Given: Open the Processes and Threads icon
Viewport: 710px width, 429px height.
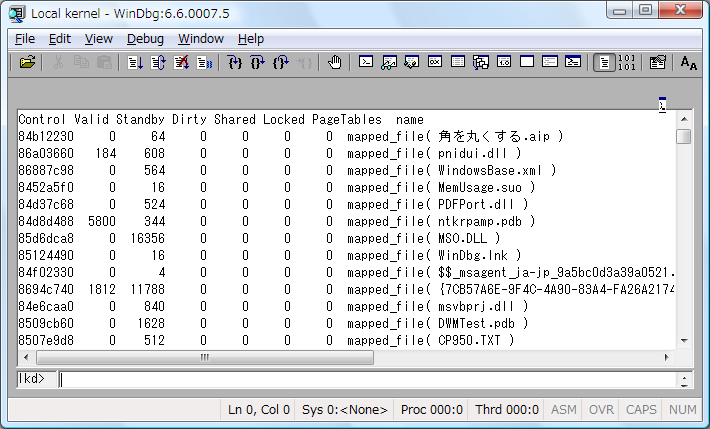Looking at the screenshot, I should [550, 62].
